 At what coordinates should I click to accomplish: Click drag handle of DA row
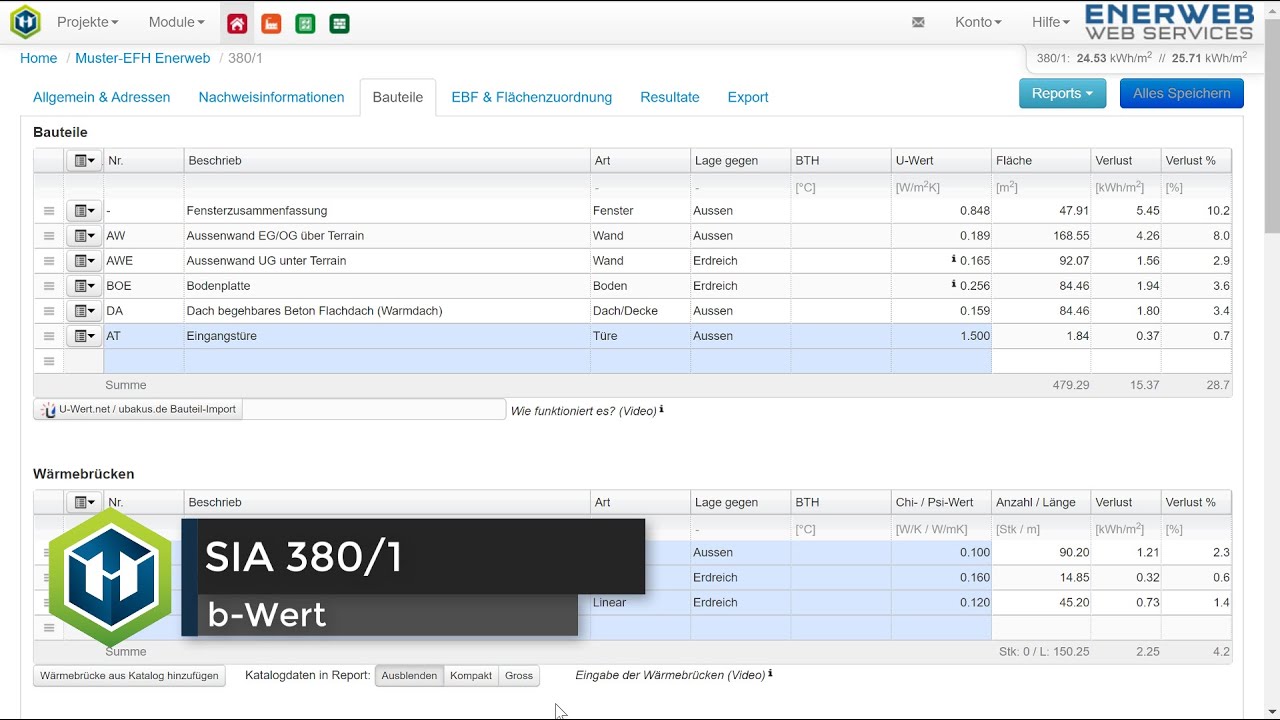pos(48,311)
